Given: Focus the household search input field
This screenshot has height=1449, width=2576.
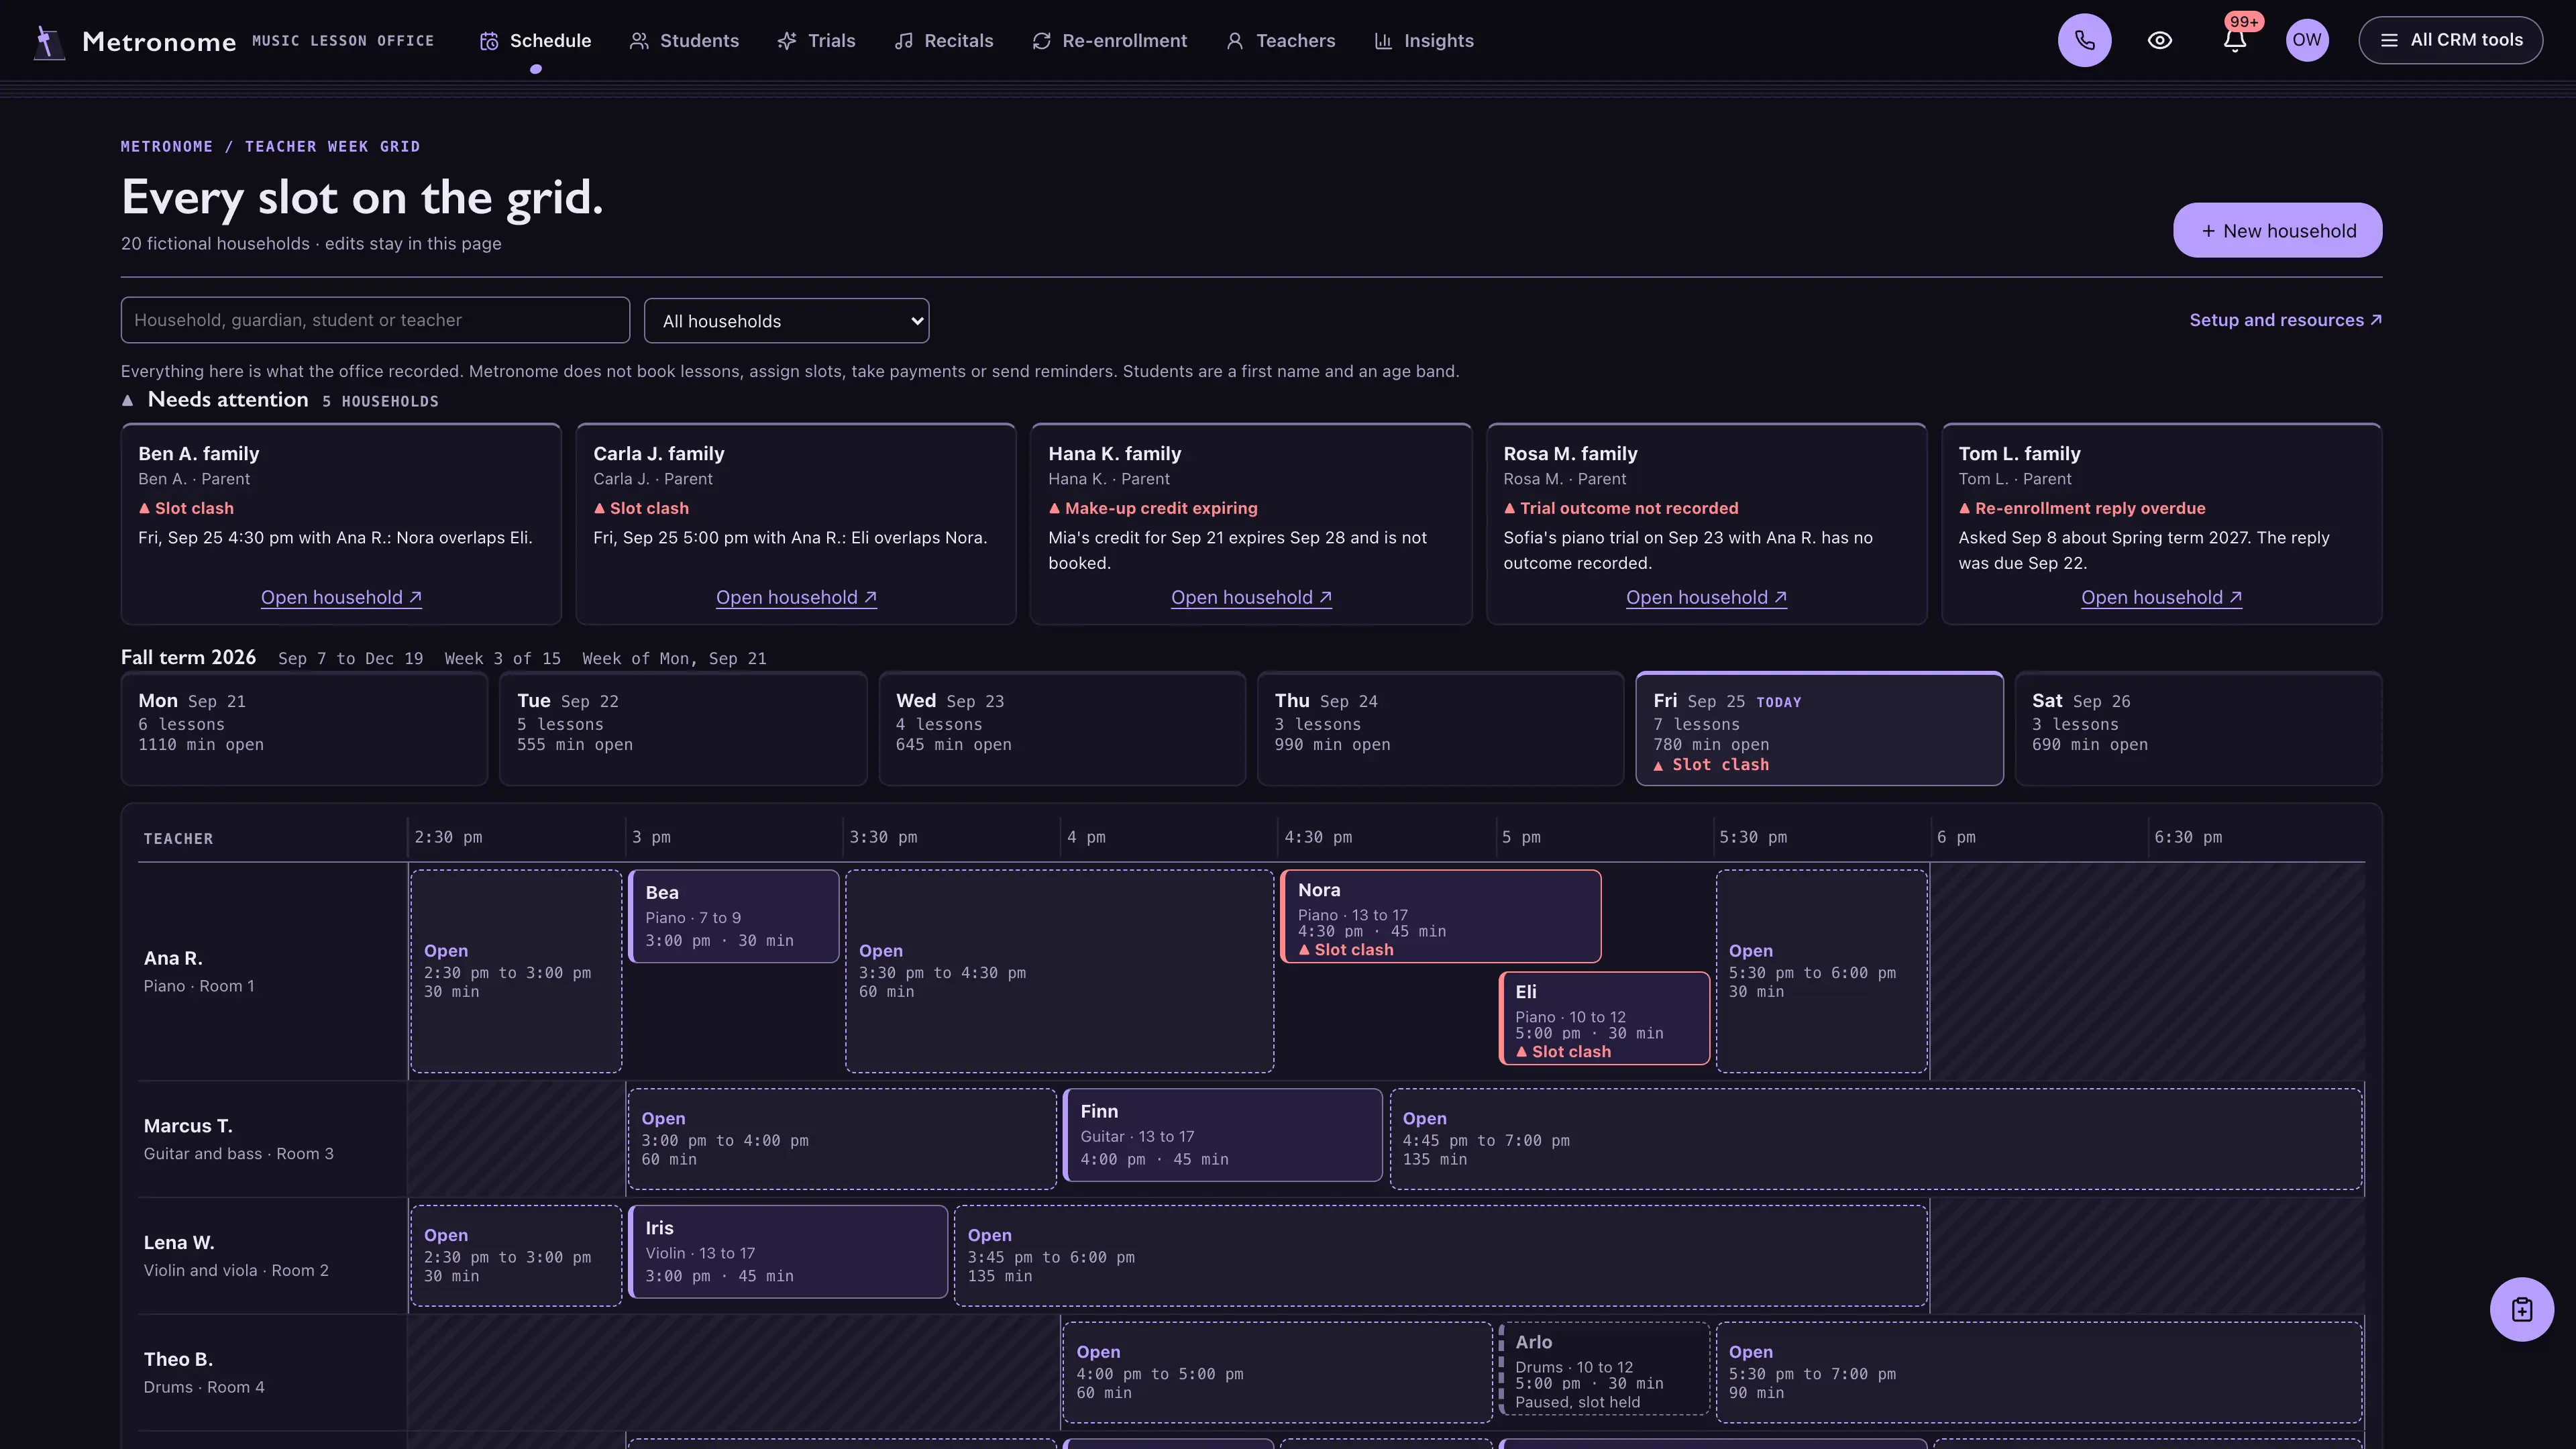Looking at the screenshot, I should [x=375, y=320].
